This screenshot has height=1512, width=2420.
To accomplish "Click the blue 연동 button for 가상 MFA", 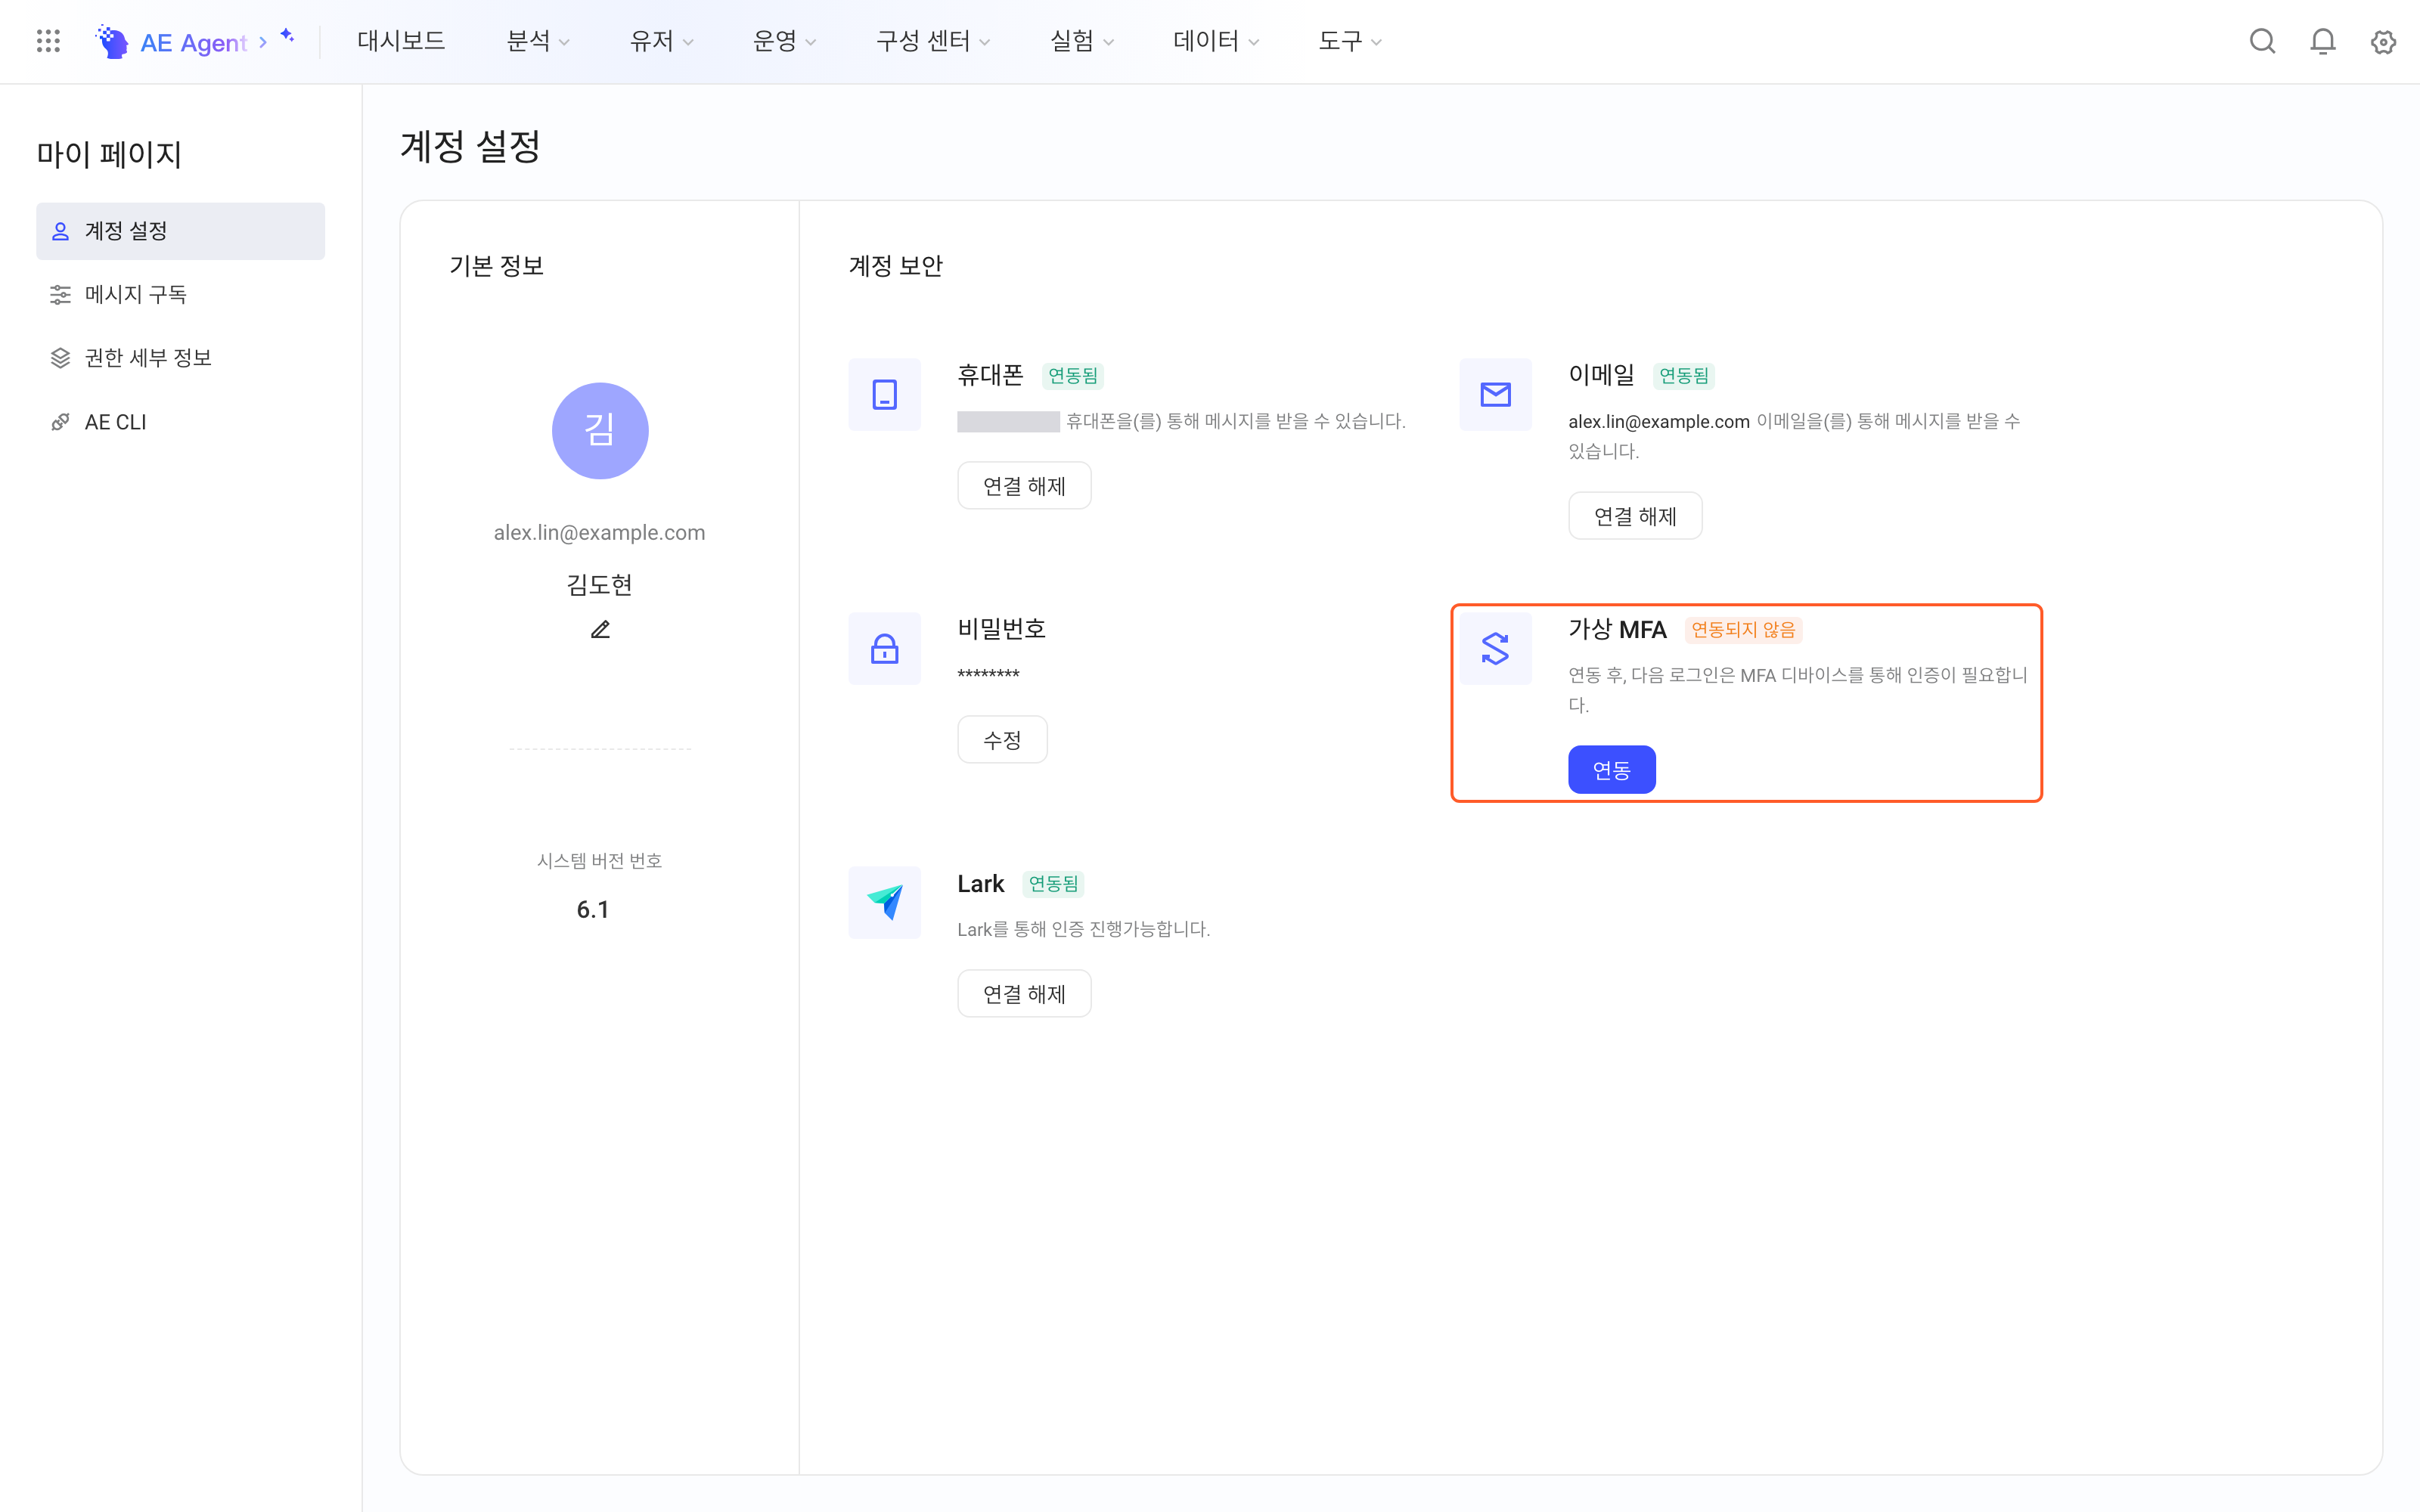I will tap(1611, 770).
